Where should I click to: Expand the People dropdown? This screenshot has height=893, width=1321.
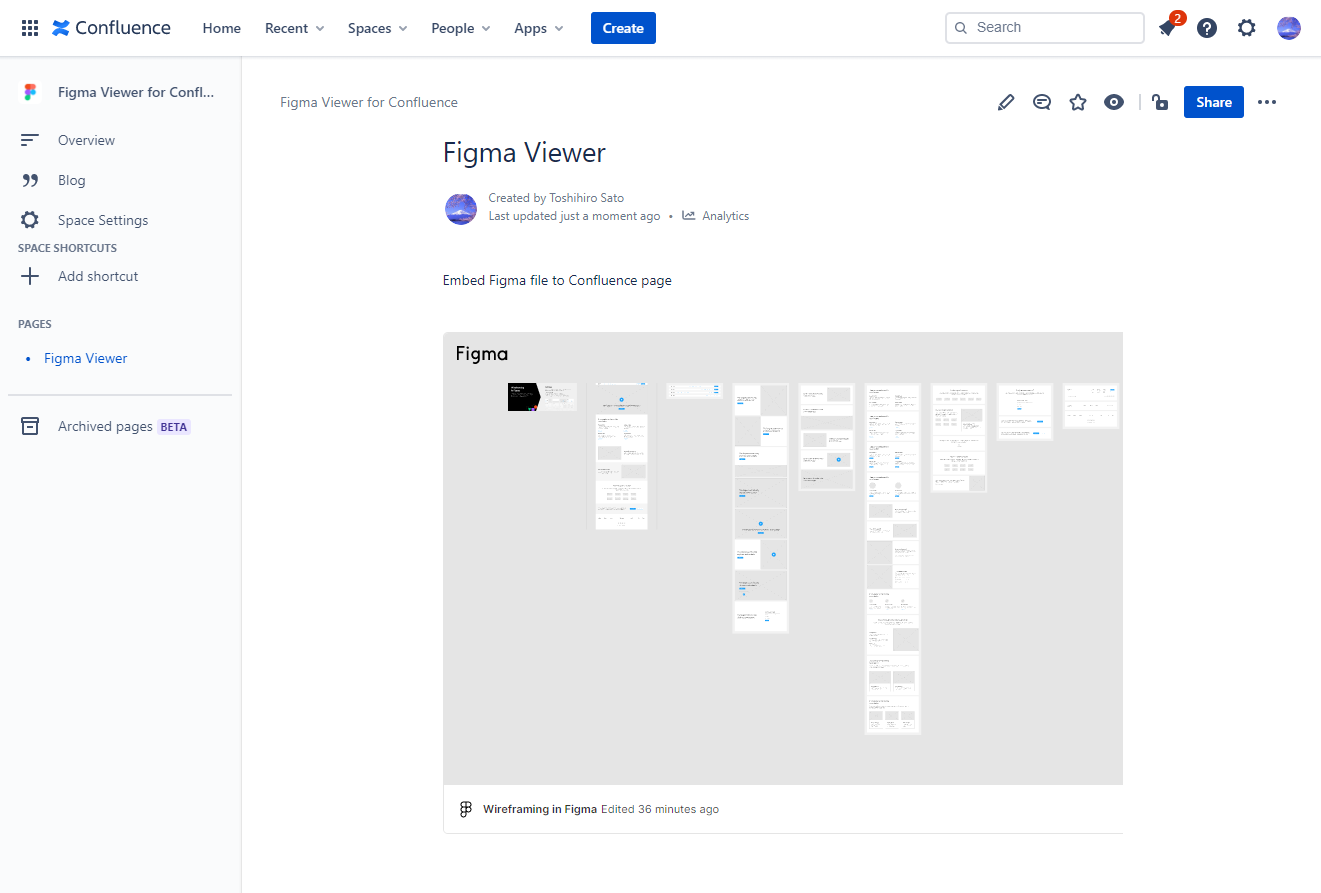click(461, 28)
